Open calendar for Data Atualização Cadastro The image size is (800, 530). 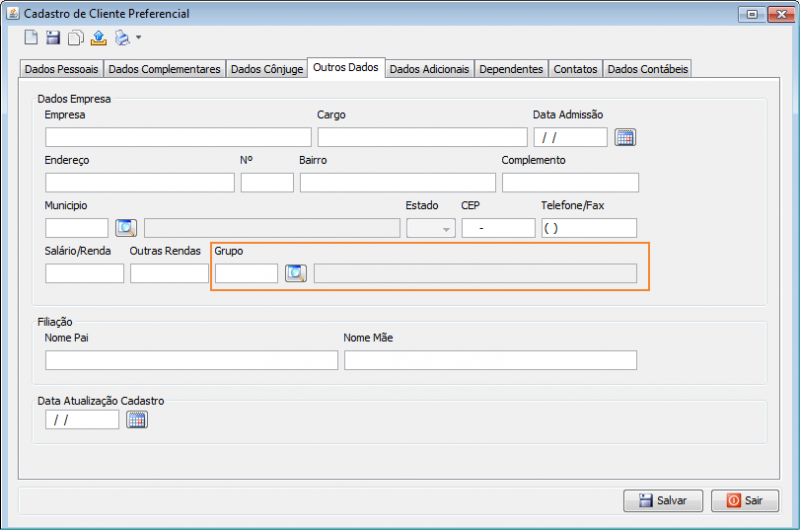click(137, 420)
